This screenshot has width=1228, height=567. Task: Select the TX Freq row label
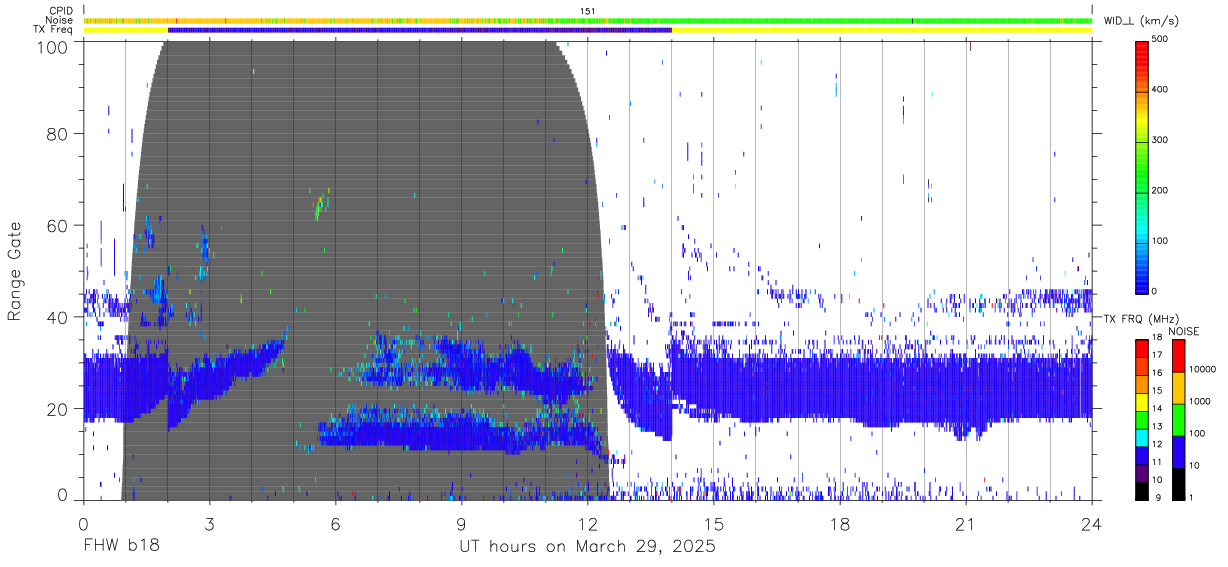(x=54, y=29)
